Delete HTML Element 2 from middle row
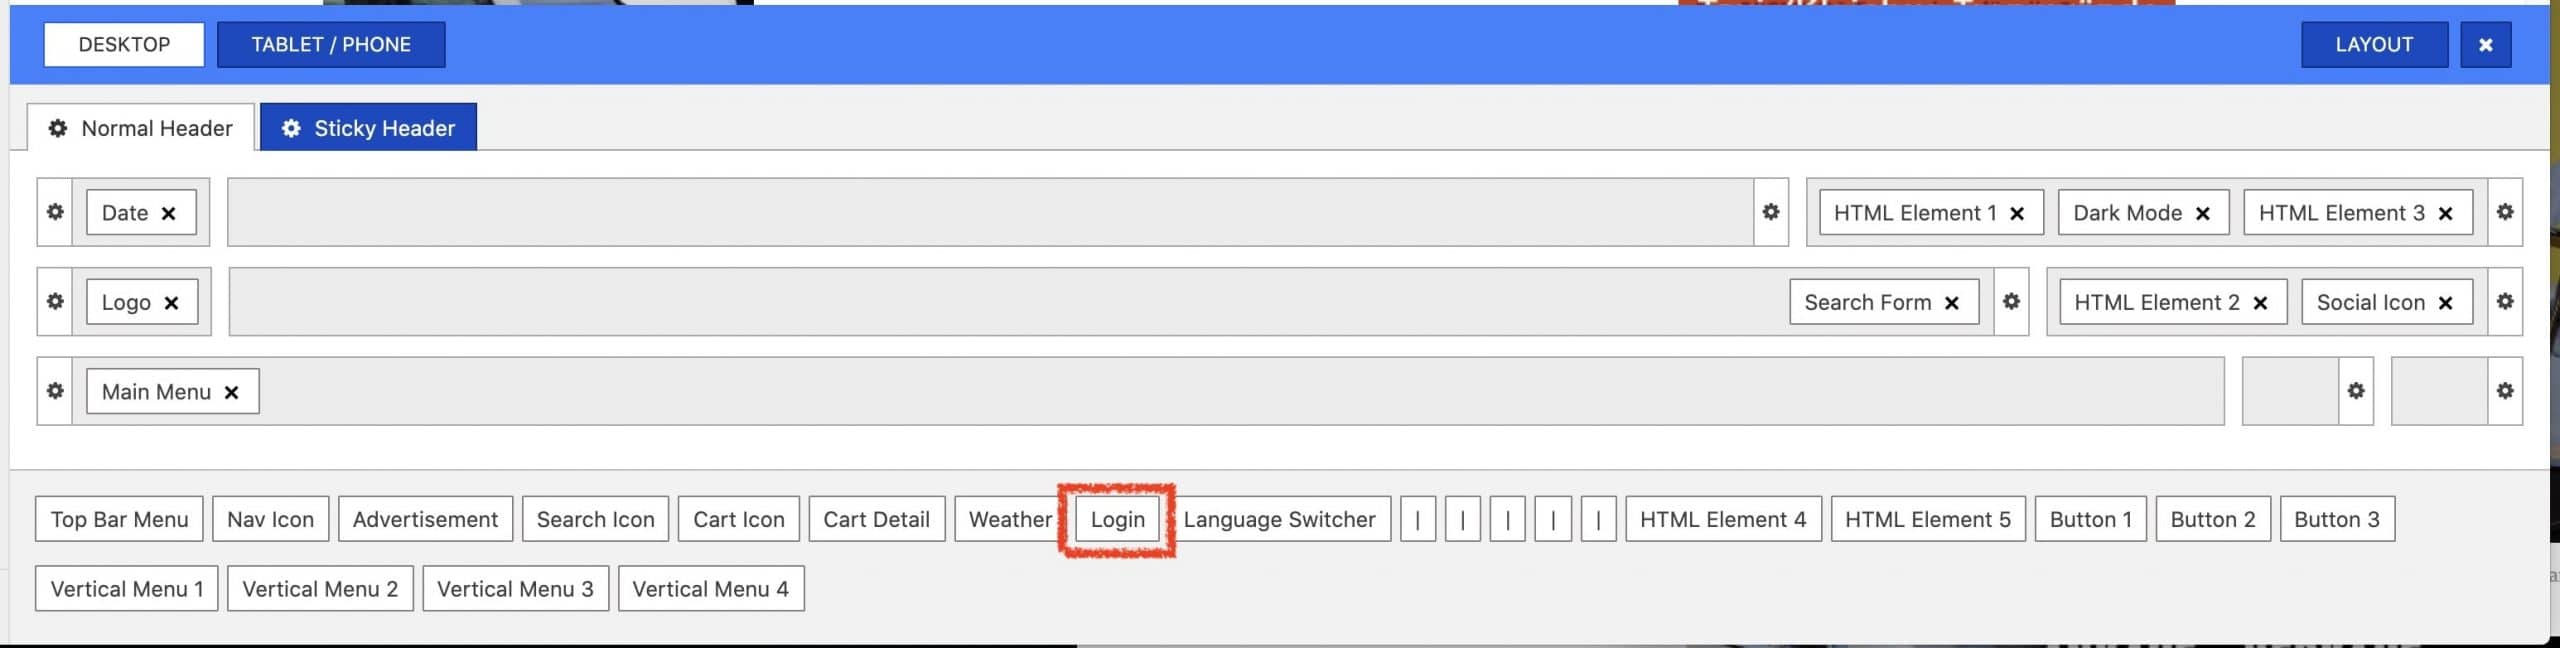Viewport: 2560px width, 648px height. point(2260,303)
